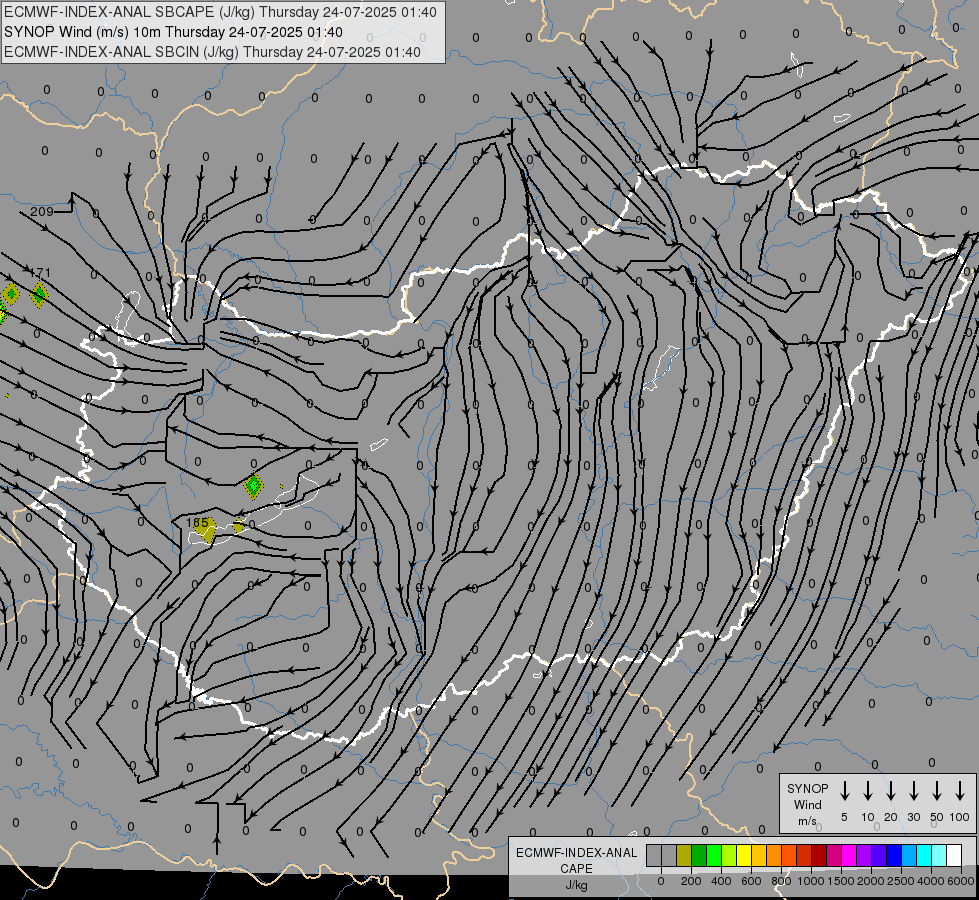Pick the sky-blue CAPE legend swatch
Image resolution: width=979 pixels, height=900 pixels.
pos(908,855)
